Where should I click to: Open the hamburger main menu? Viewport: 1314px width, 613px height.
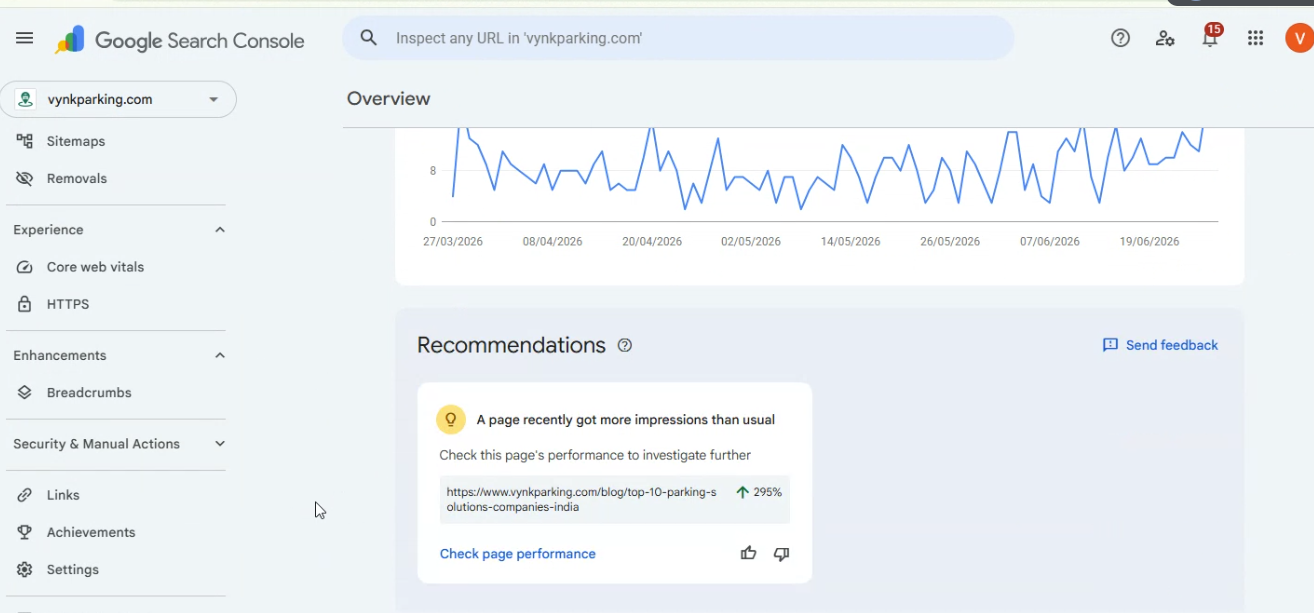tap(25, 39)
